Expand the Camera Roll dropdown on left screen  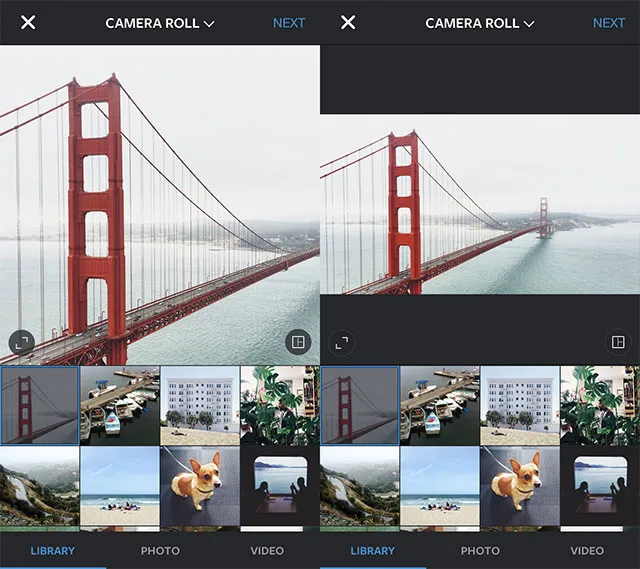(x=160, y=22)
